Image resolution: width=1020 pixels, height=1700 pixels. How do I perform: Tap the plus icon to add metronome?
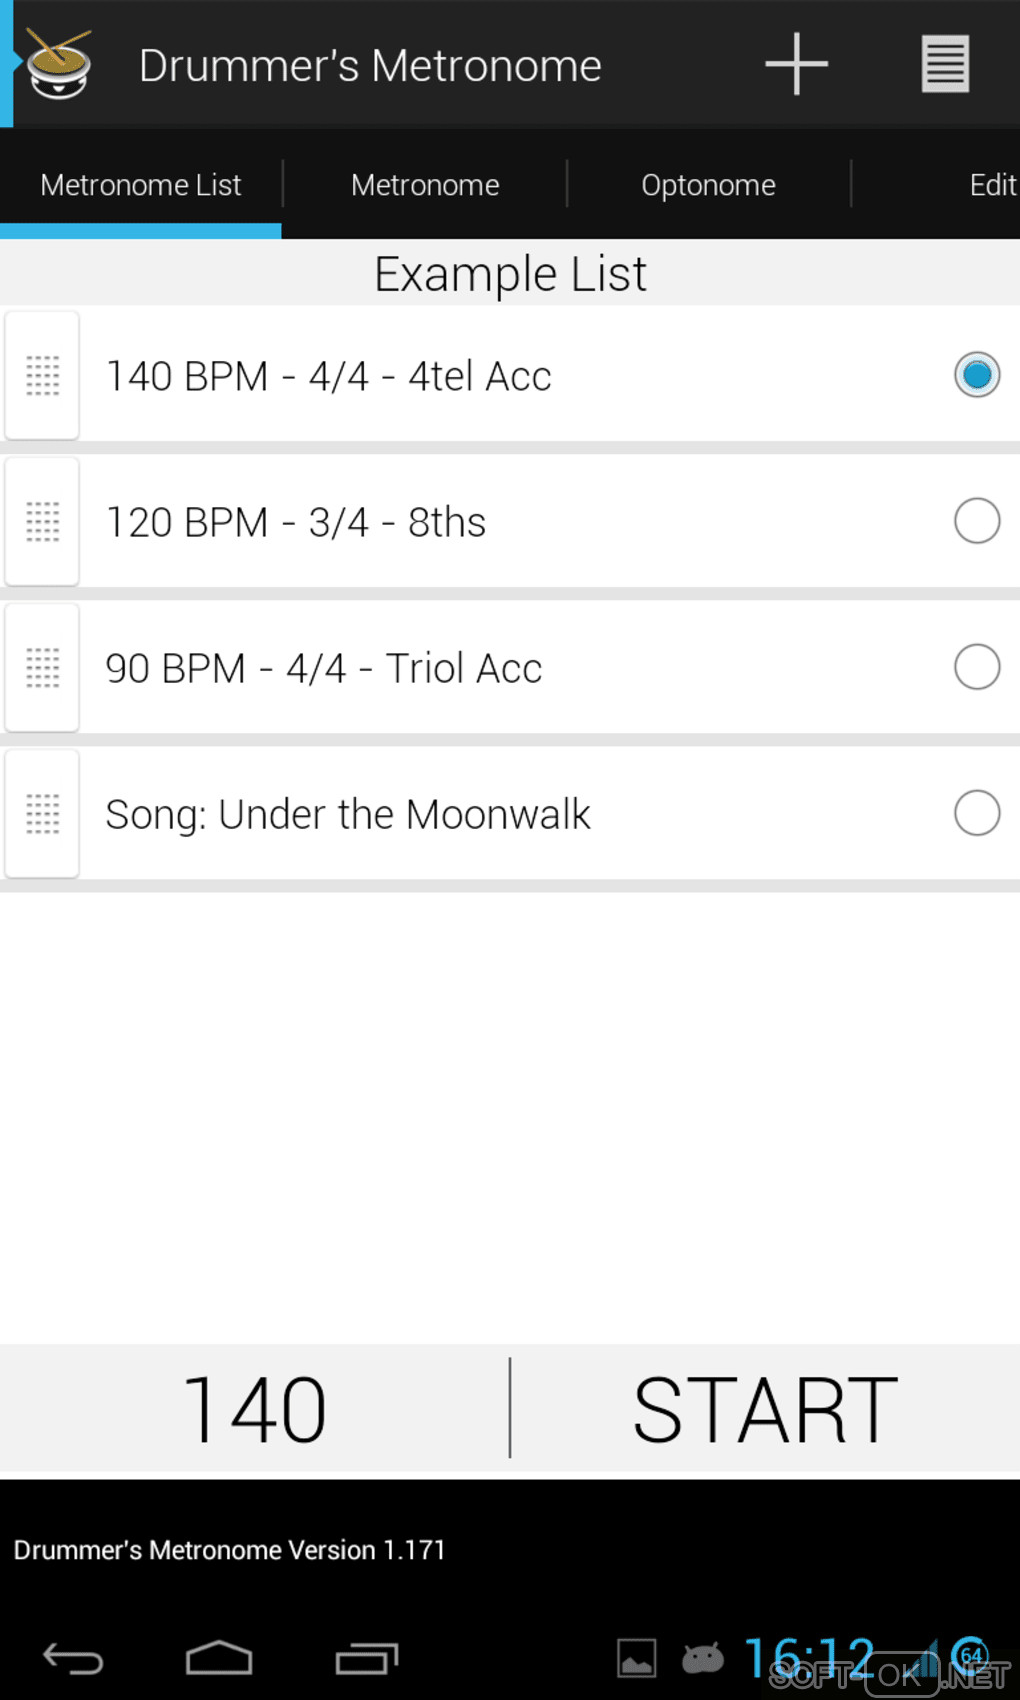tap(796, 64)
